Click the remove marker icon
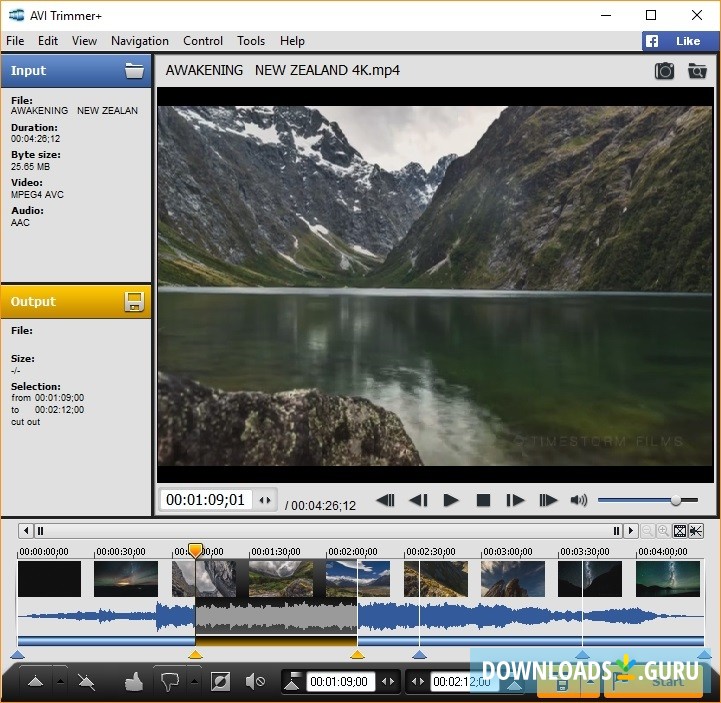 coord(87,682)
